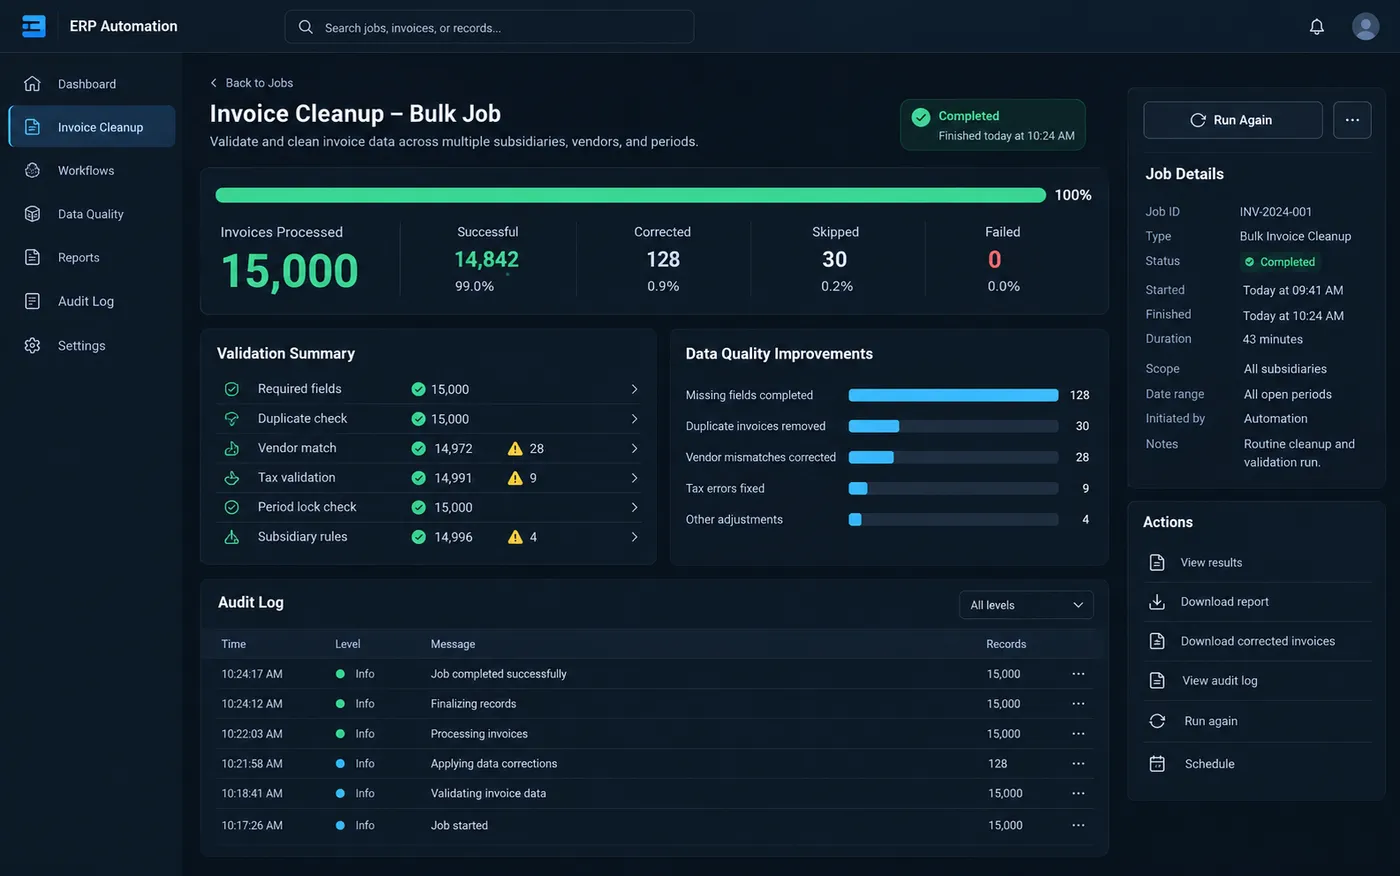Click the Data Quality cube icon
The image size is (1400, 876).
(x=32, y=214)
